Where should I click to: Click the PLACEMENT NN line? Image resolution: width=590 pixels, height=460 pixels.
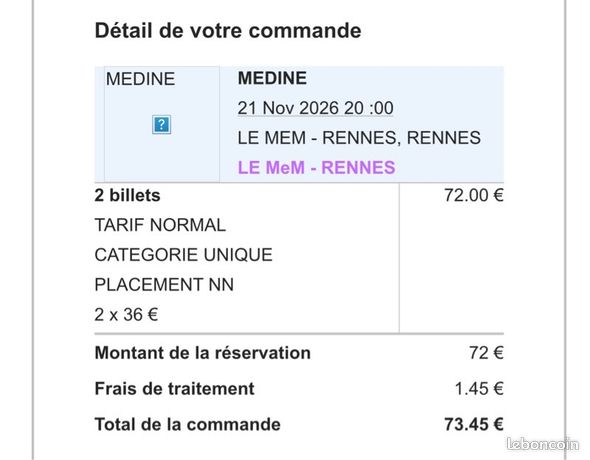(164, 285)
